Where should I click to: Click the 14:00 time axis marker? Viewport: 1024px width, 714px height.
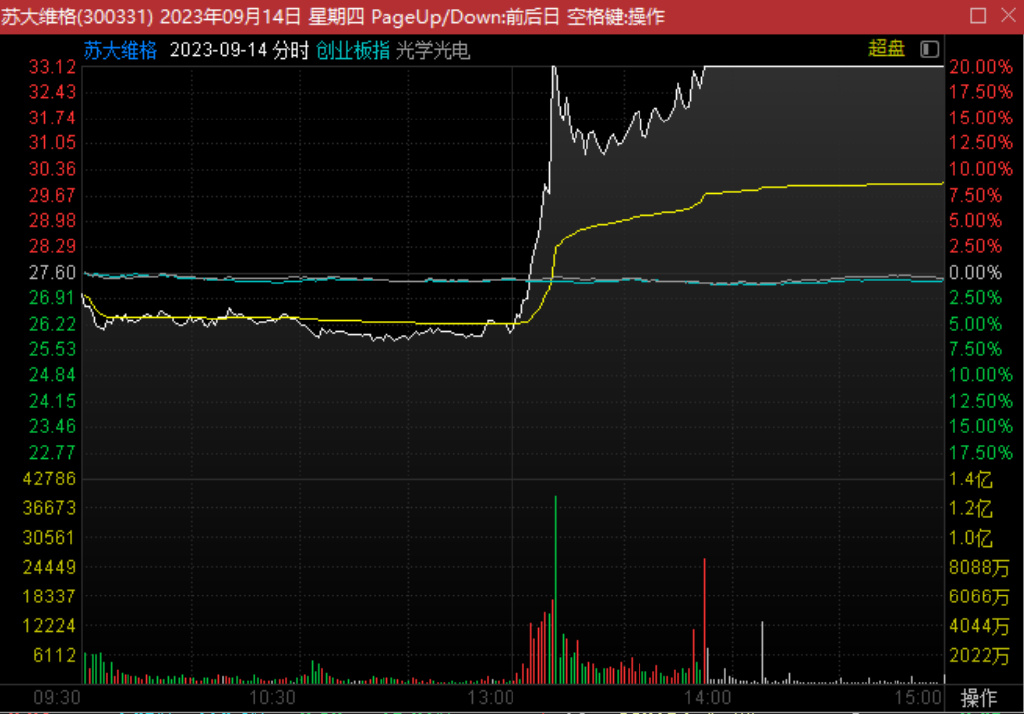coord(707,697)
